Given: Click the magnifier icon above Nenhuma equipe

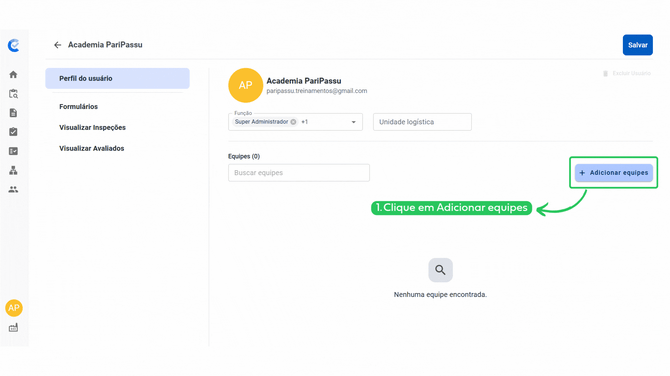Looking at the screenshot, I should tap(441, 270).
